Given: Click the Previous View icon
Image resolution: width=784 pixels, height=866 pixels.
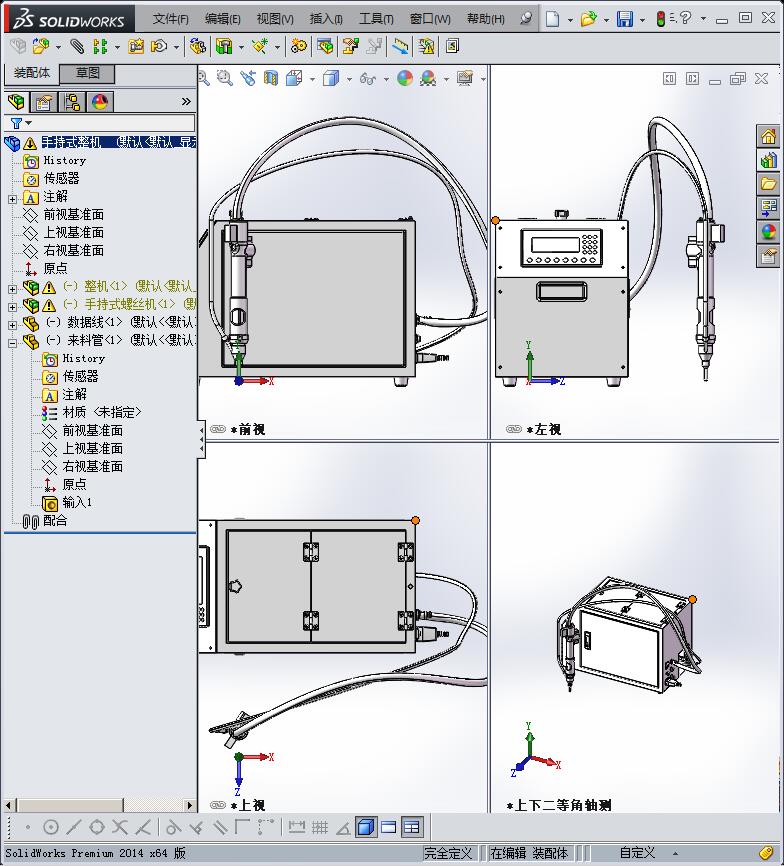Looking at the screenshot, I should [x=248, y=78].
